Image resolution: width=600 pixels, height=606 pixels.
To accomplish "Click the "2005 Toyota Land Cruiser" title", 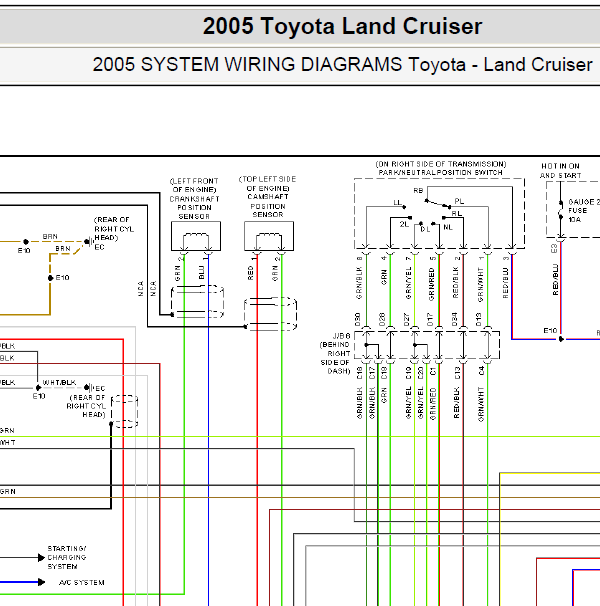I will 343,26.
